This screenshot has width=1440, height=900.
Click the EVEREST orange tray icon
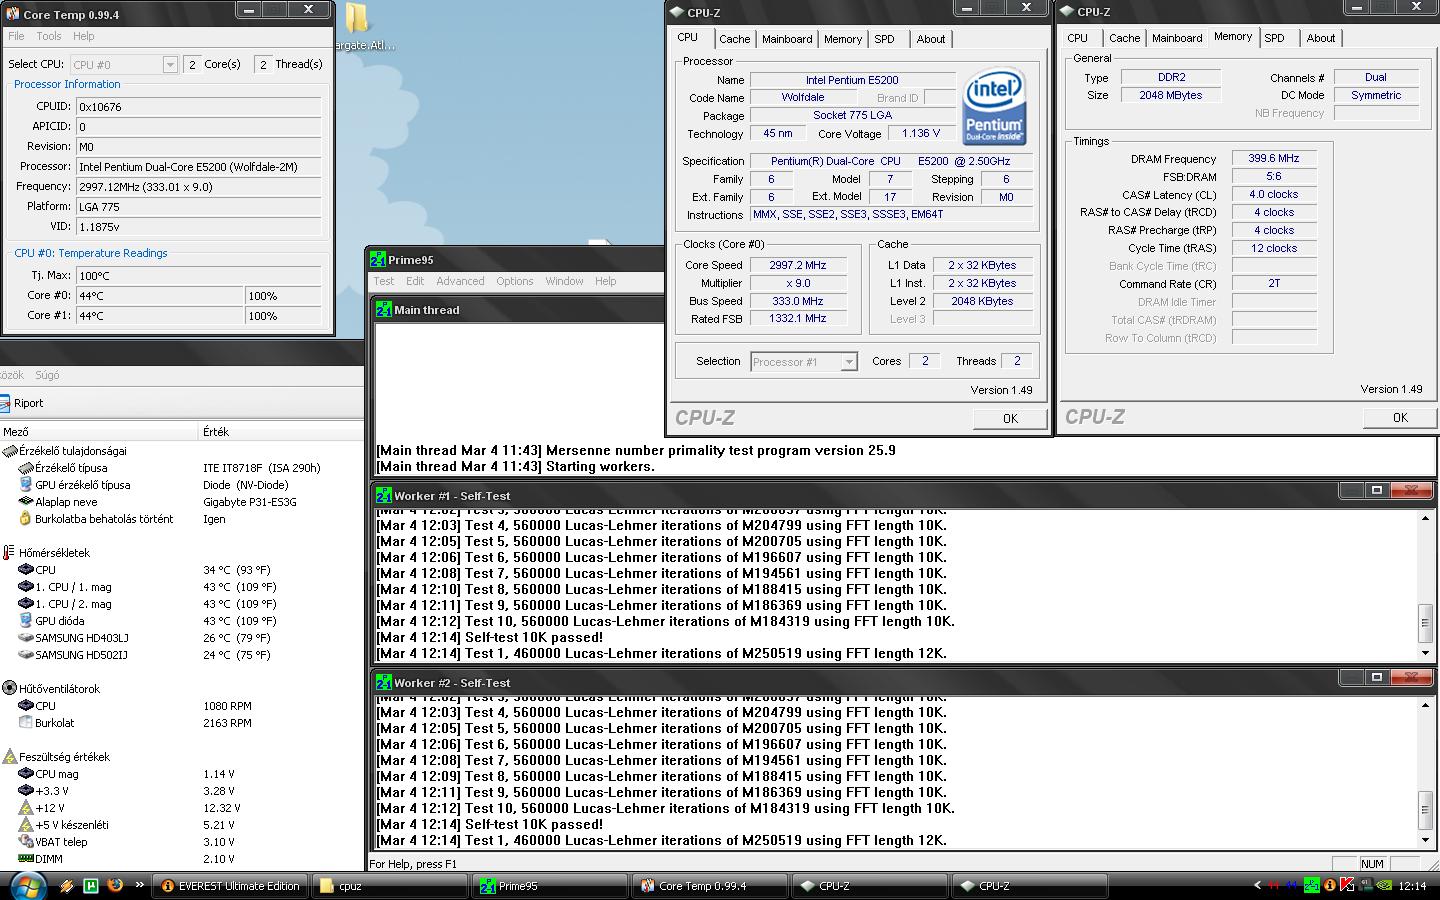(1329, 886)
